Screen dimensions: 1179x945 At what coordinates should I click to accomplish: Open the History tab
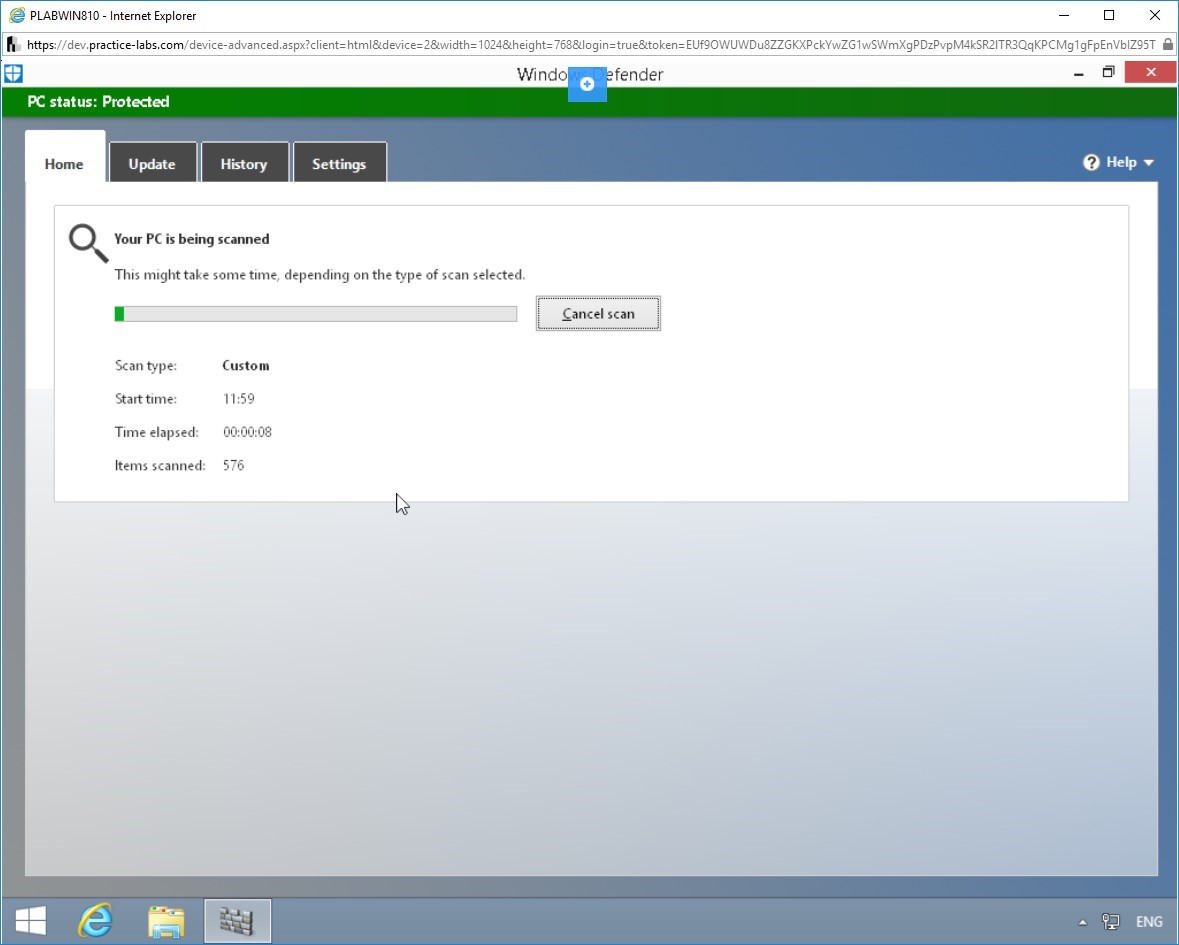(x=244, y=164)
